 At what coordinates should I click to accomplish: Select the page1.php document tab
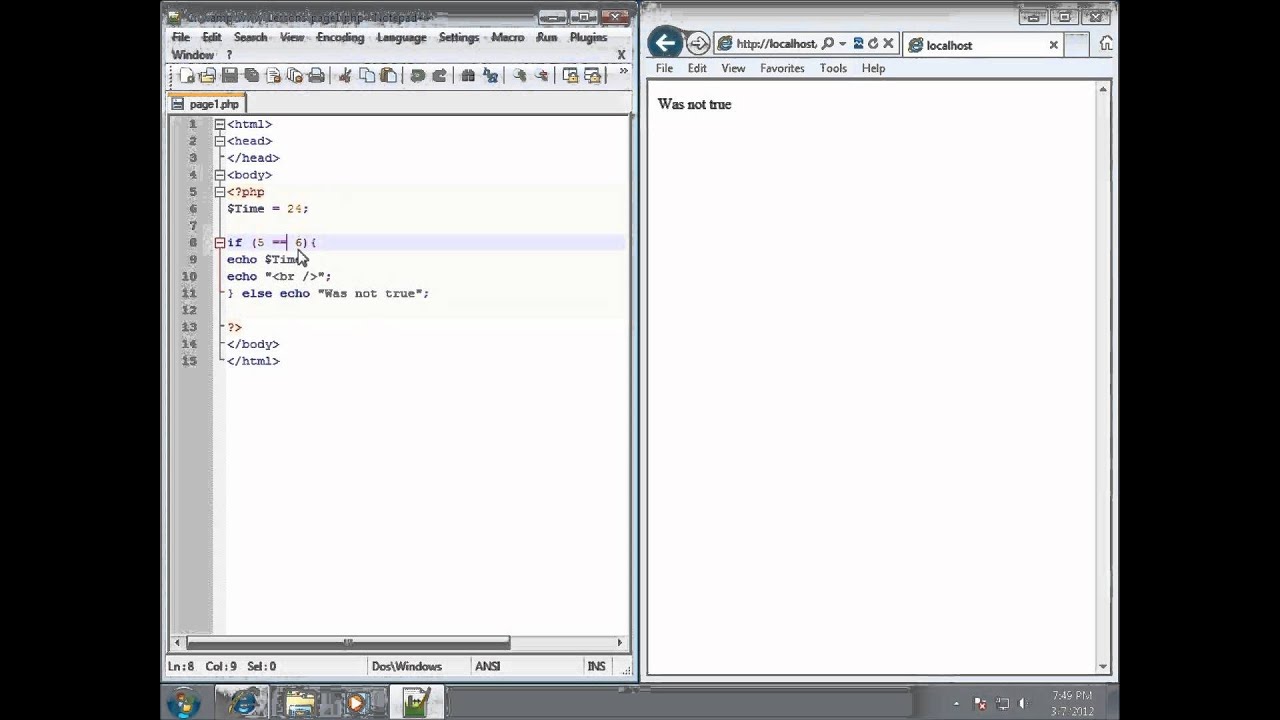coord(206,104)
